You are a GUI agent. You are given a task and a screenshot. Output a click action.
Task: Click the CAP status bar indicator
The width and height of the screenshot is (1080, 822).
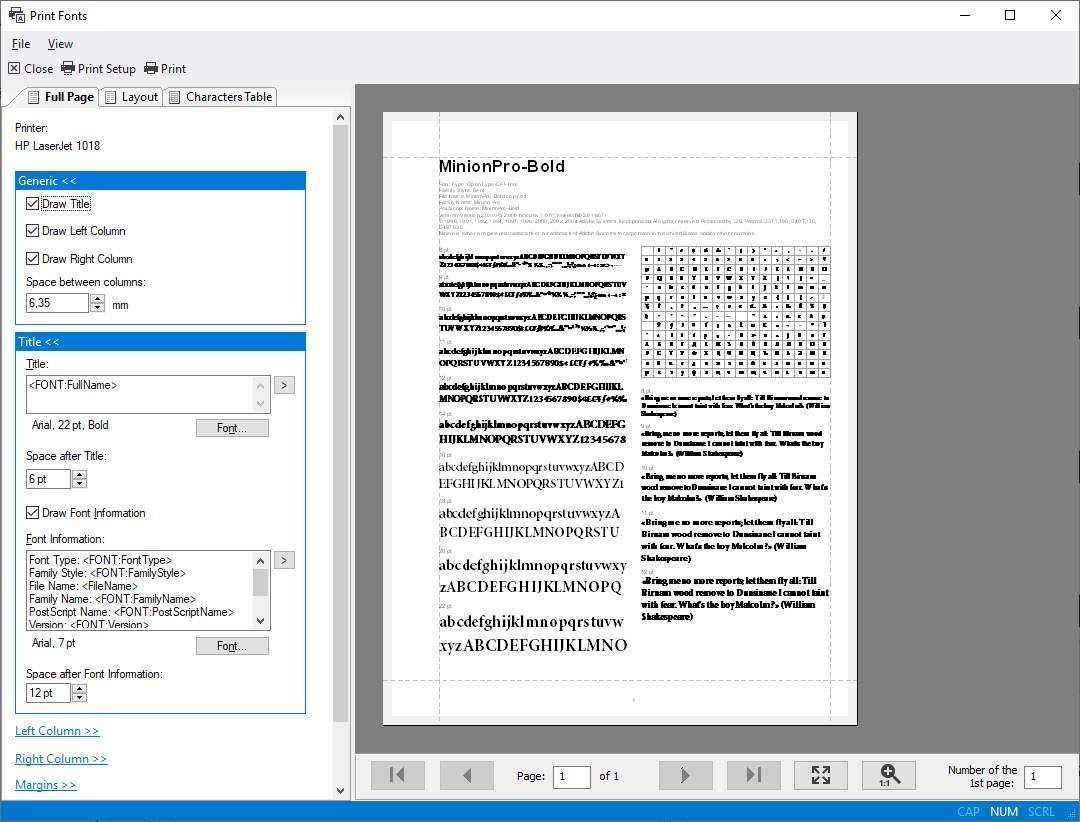pos(968,812)
